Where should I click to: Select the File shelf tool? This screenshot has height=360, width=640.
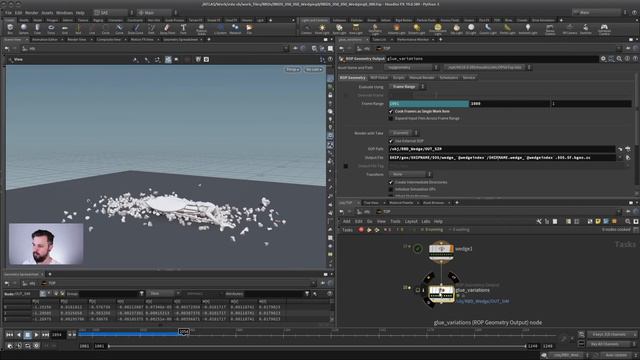249,29
